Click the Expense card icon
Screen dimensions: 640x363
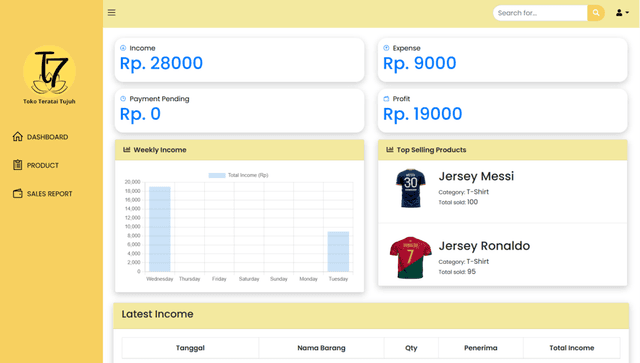pyautogui.click(x=386, y=48)
